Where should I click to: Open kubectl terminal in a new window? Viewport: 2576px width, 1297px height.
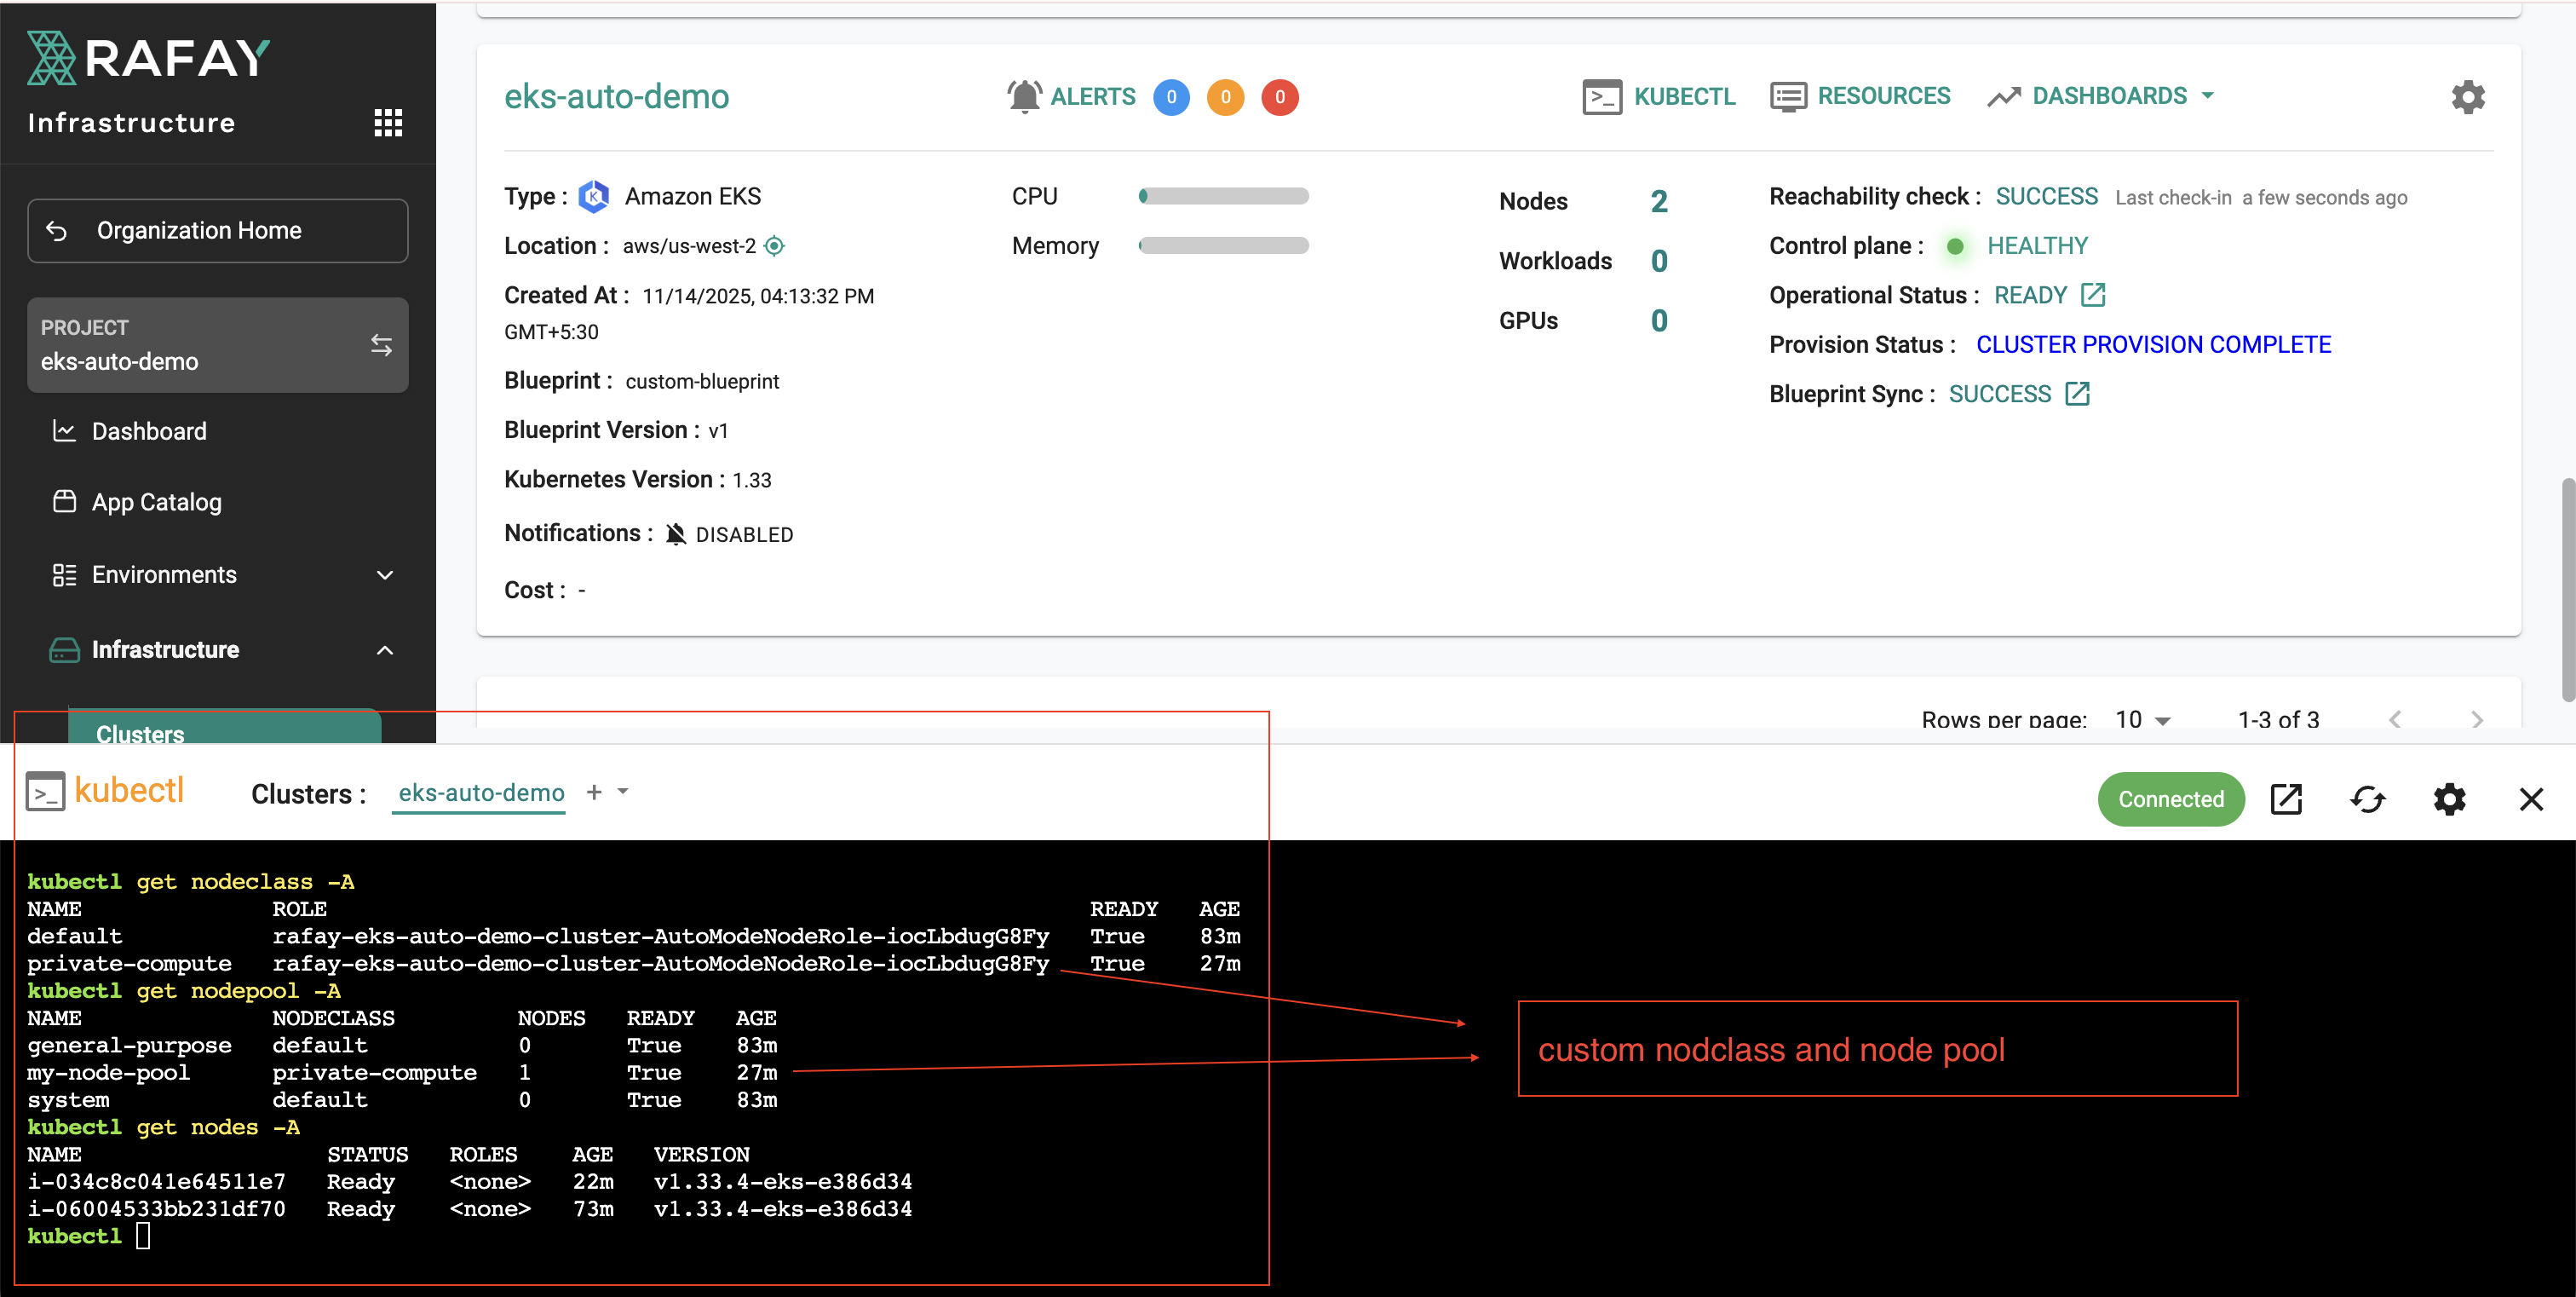click(x=2287, y=799)
